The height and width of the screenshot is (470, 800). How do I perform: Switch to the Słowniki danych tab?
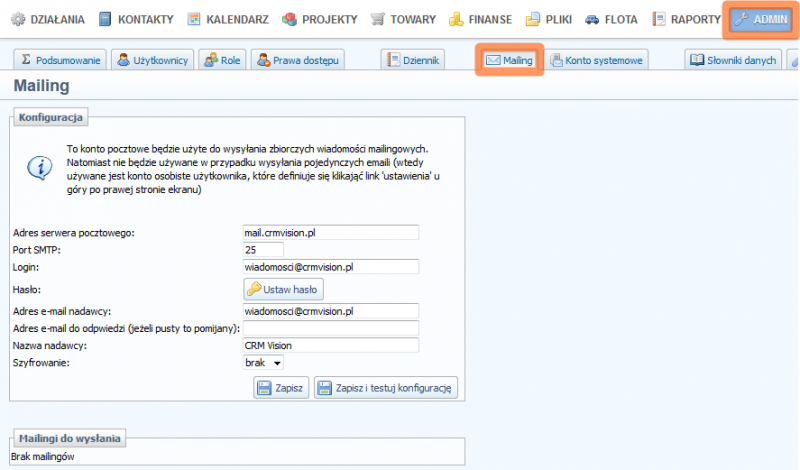[x=733, y=60]
